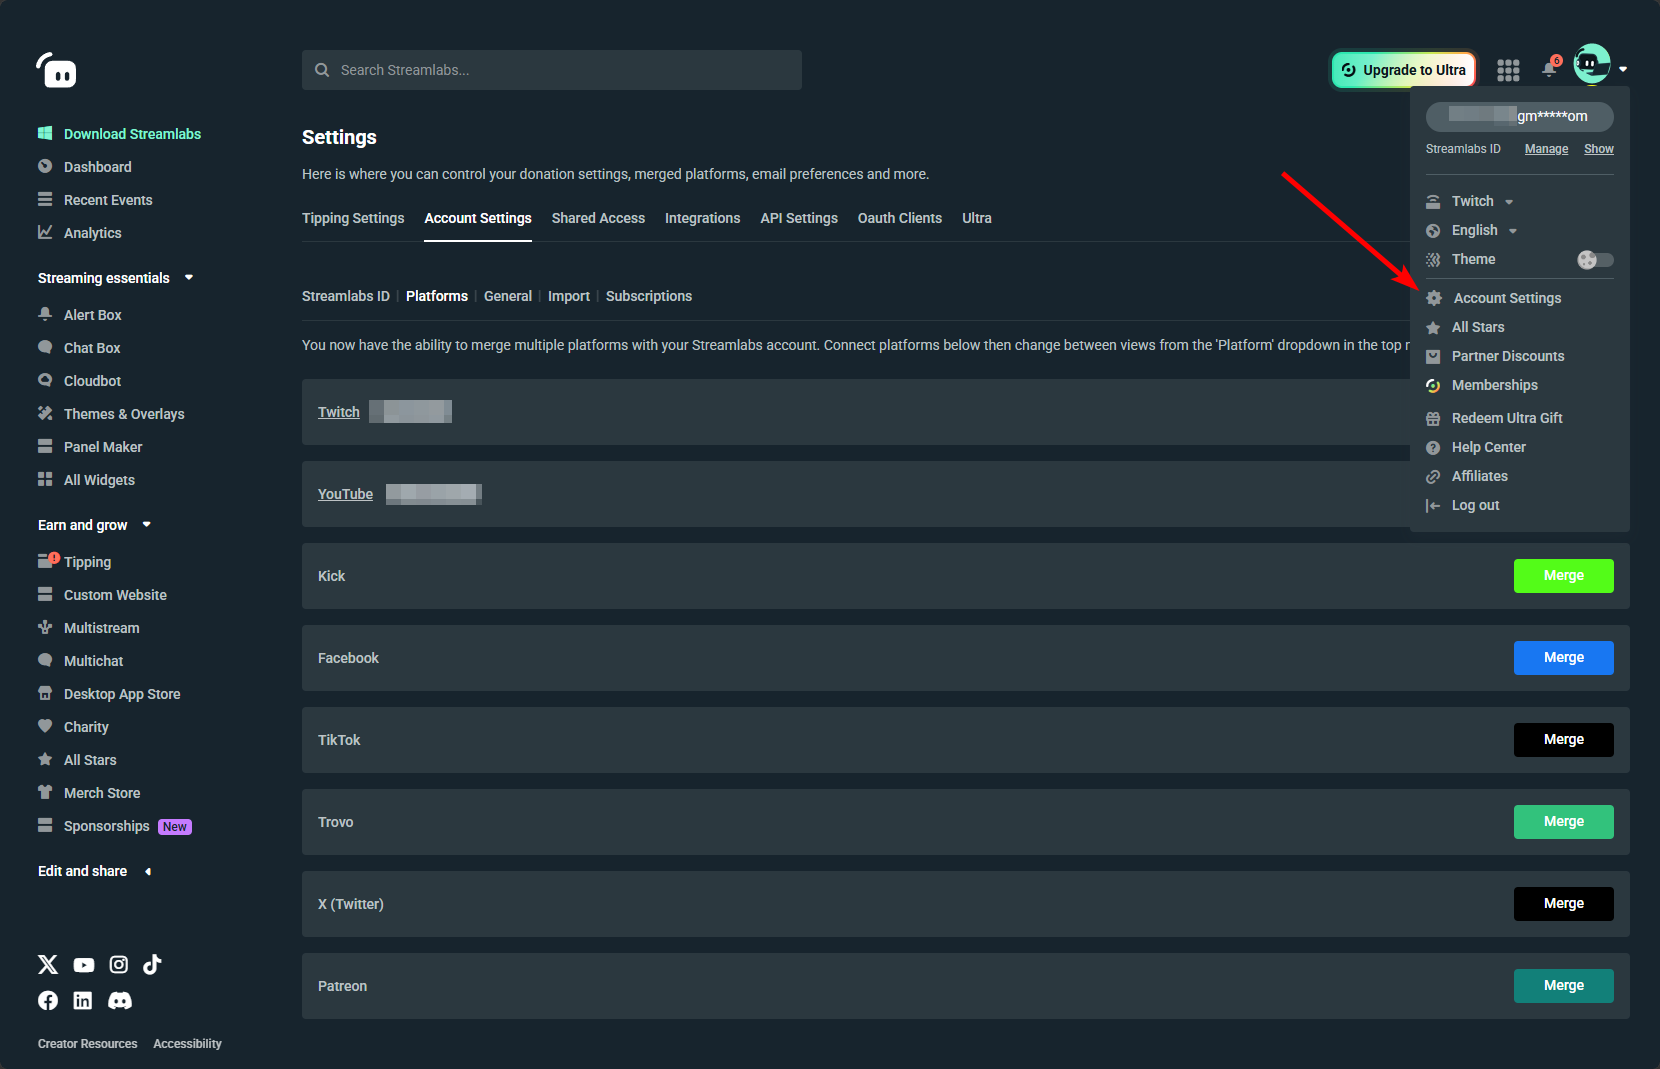Click the Desktop App Store icon
The height and width of the screenshot is (1069, 1660).
click(45, 693)
